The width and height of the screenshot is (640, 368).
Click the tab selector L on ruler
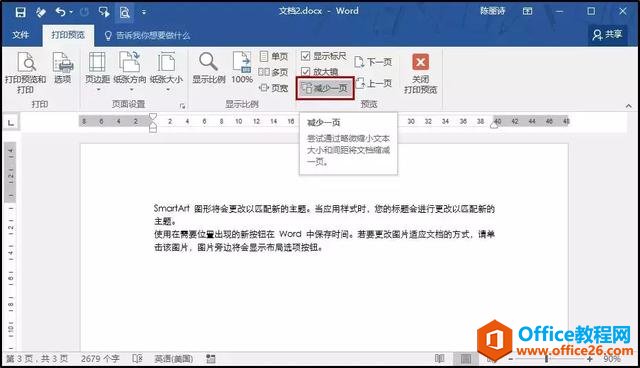point(11,122)
